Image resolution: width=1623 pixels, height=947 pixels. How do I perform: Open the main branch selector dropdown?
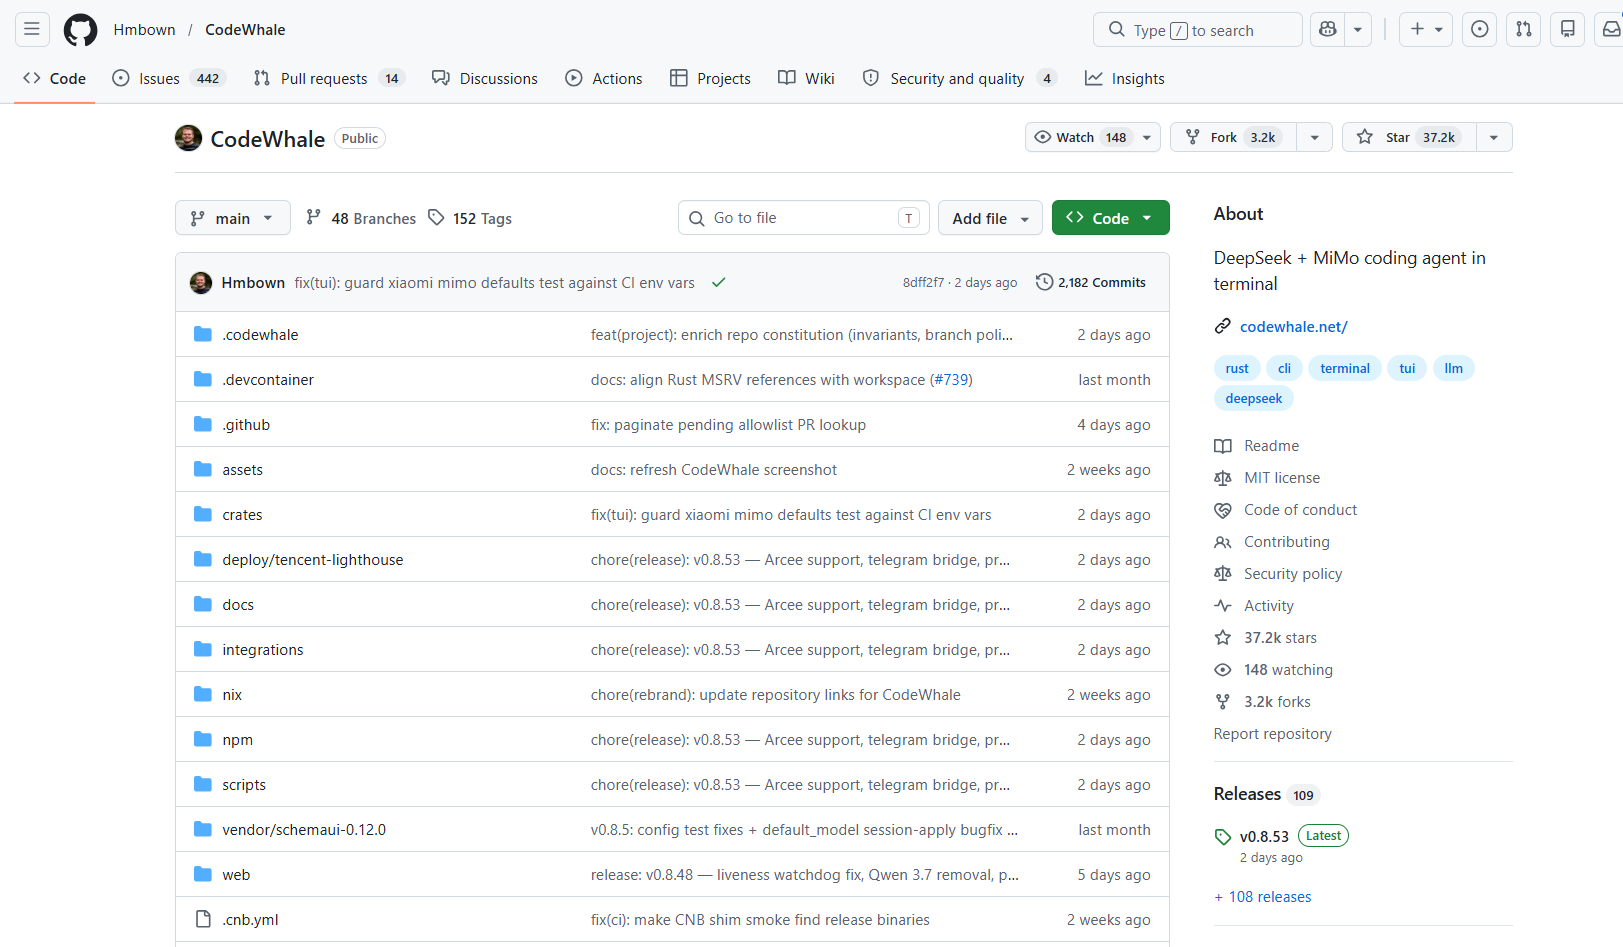(233, 218)
